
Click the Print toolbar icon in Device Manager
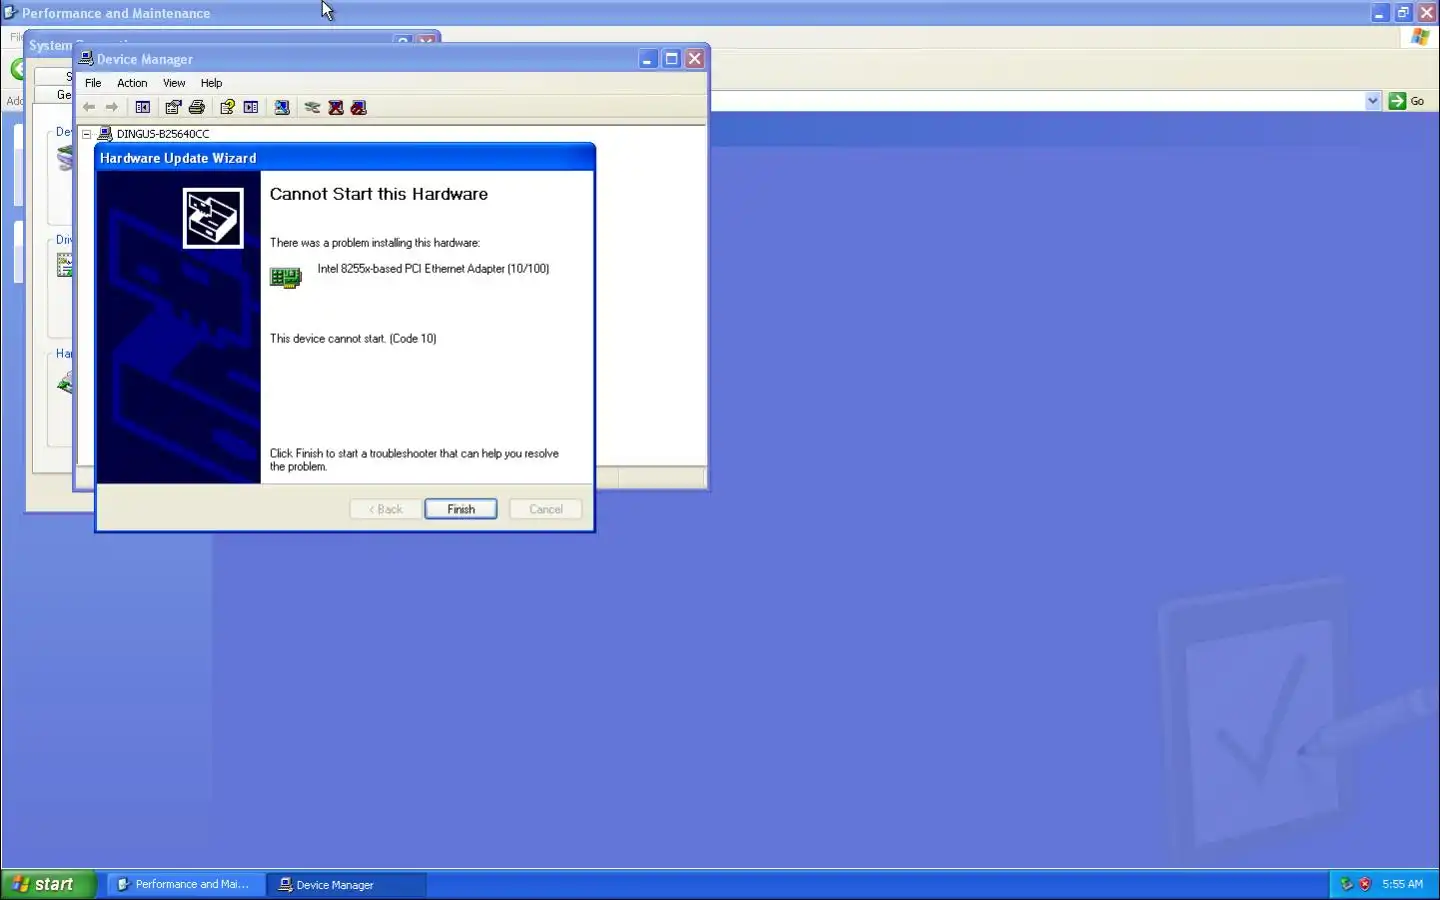coord(197,107)
